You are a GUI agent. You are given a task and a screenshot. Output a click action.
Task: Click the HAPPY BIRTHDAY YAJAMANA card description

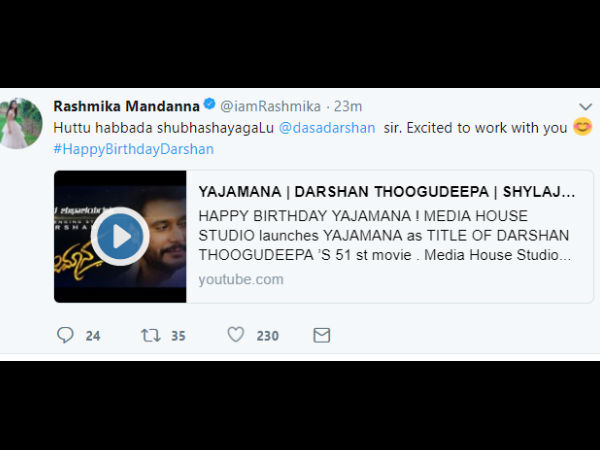coord(386,236)
